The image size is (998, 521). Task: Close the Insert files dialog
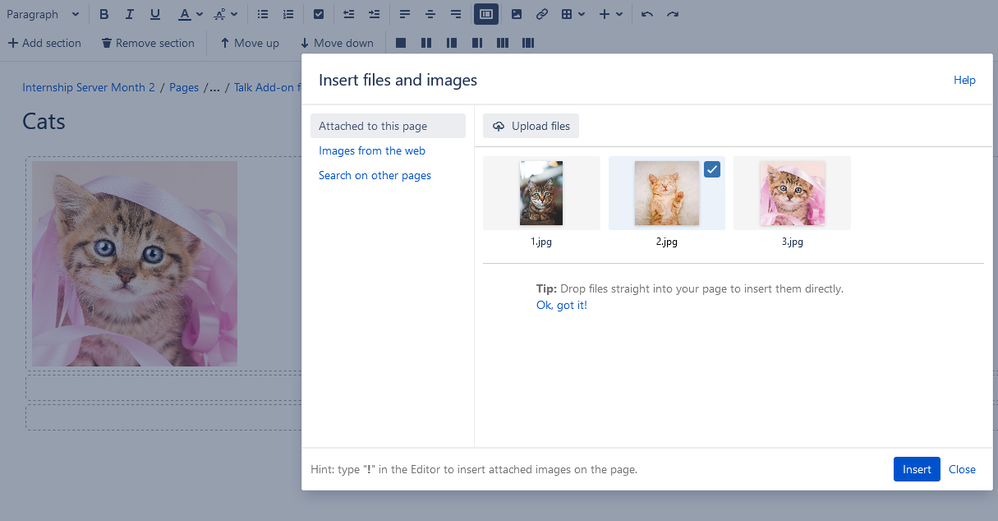[x=962, y=469]
